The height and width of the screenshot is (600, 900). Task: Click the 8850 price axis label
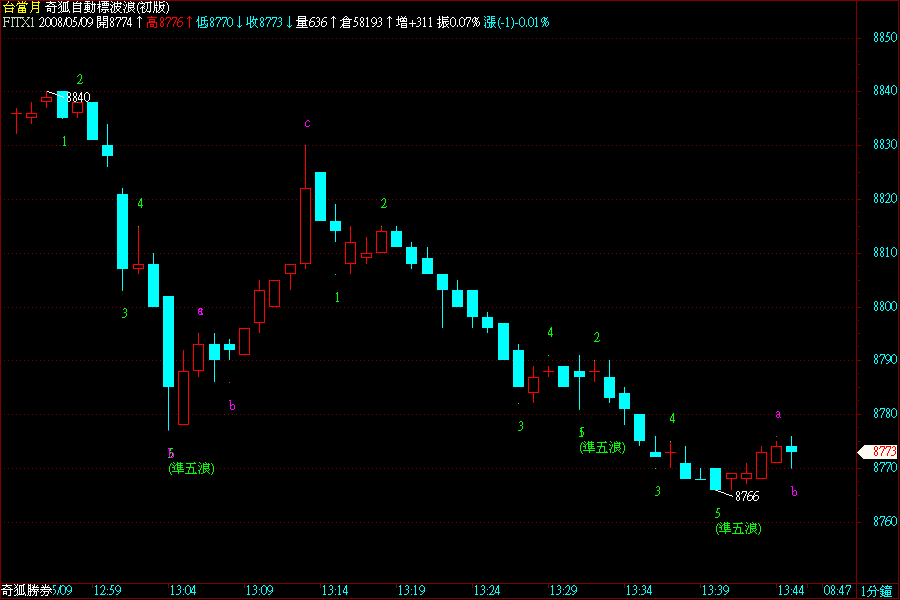pos(885,37)
